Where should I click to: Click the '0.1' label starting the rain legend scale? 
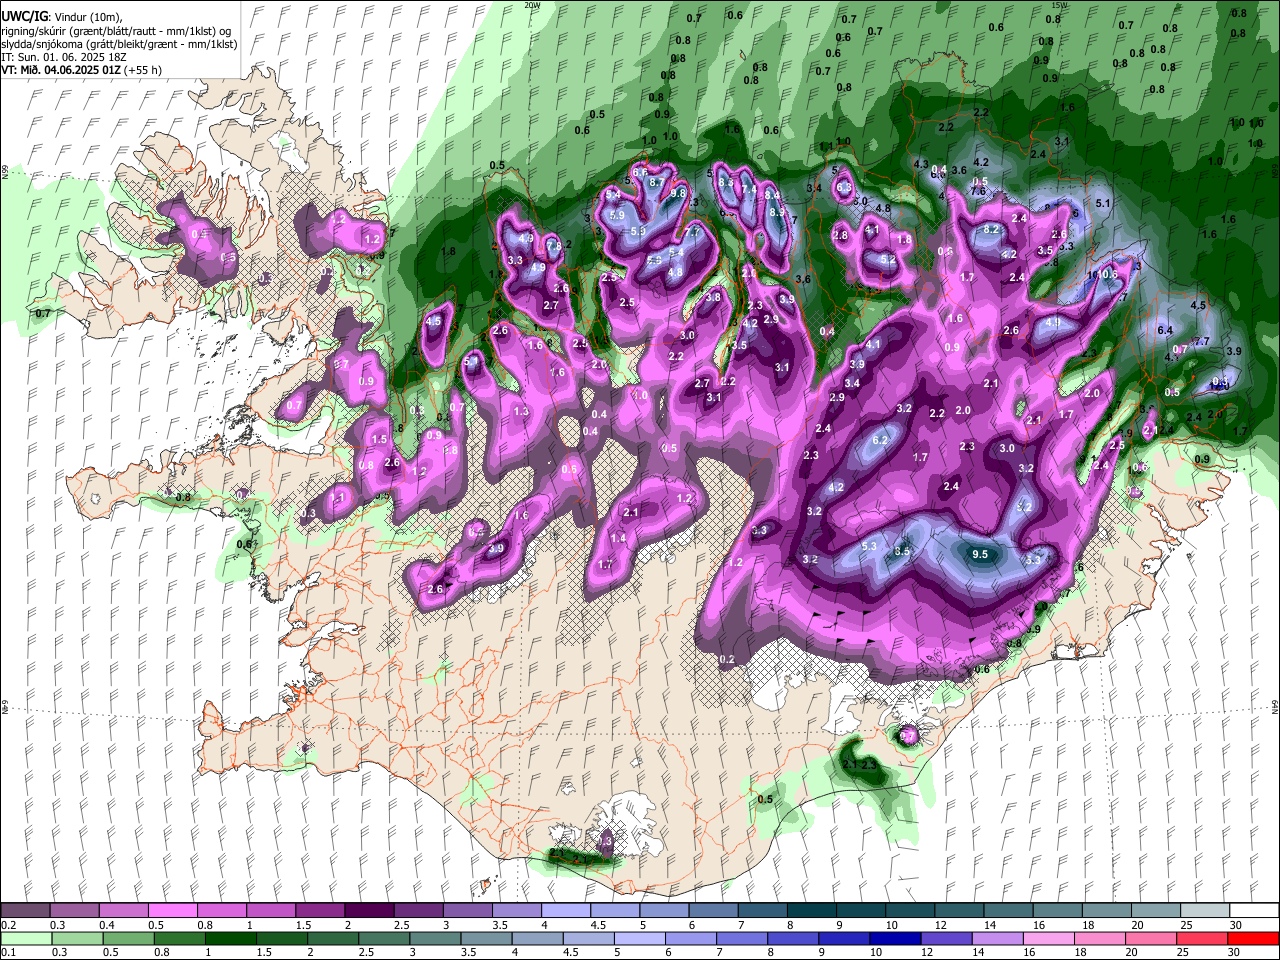tap(9, 953)
